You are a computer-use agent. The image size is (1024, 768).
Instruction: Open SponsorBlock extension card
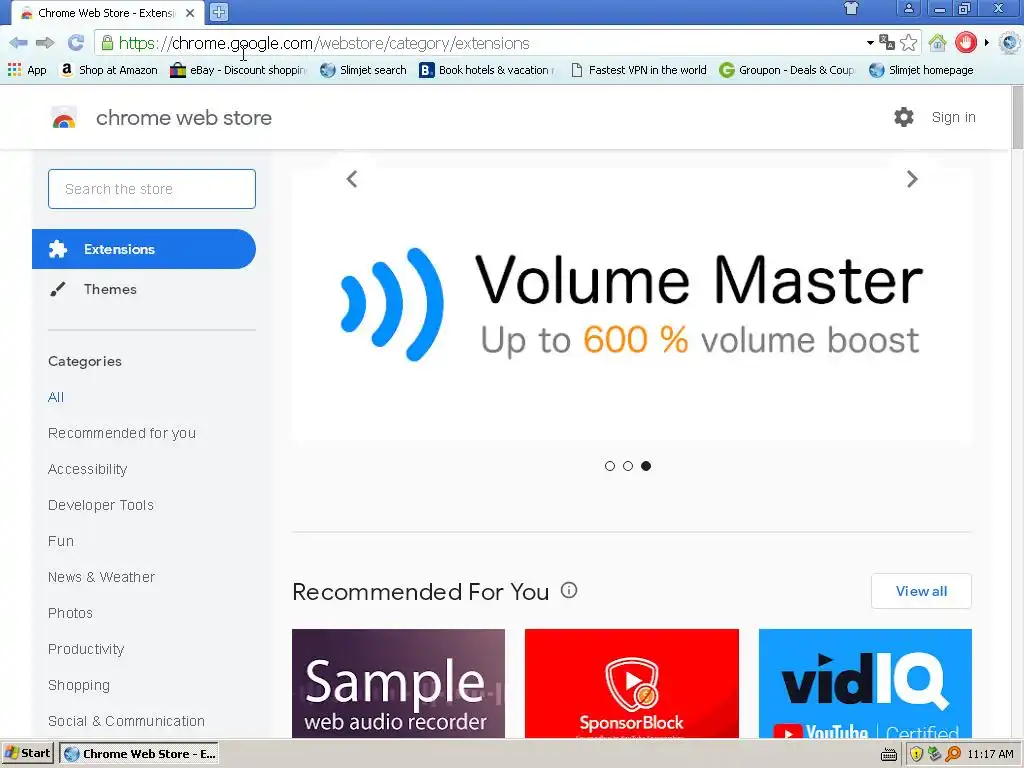(632, 683)
